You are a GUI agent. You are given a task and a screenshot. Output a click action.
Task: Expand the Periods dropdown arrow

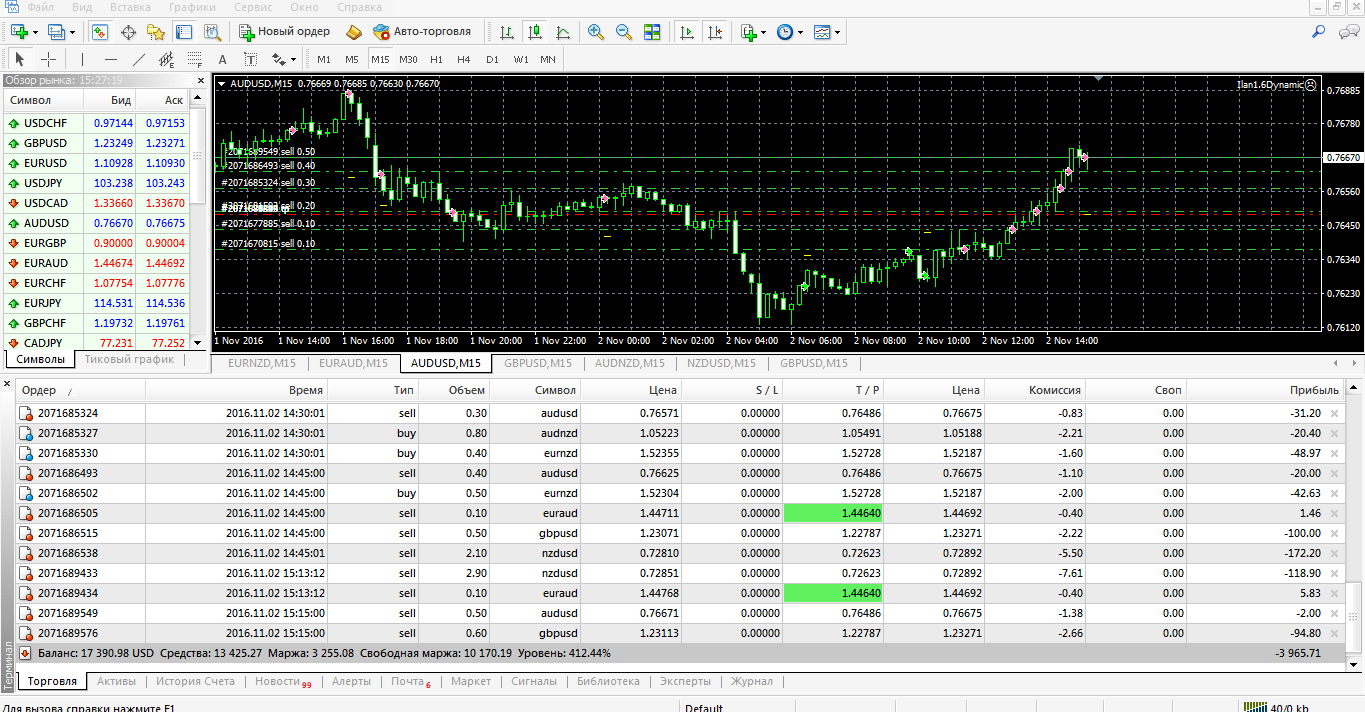point(801,32)
